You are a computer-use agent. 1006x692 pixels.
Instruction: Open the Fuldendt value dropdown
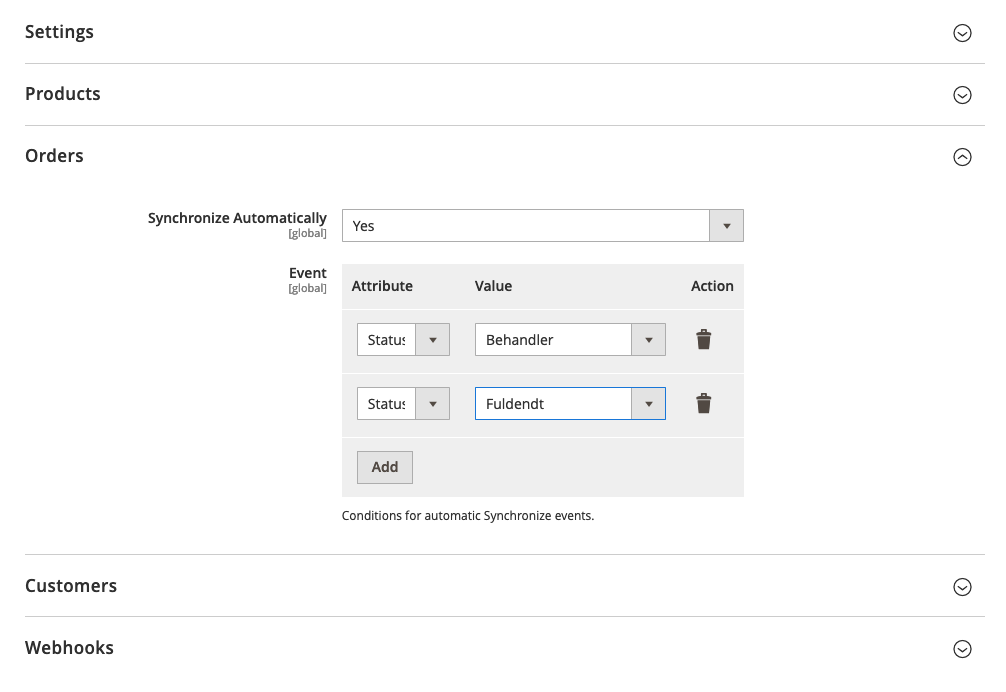(570, 404)
